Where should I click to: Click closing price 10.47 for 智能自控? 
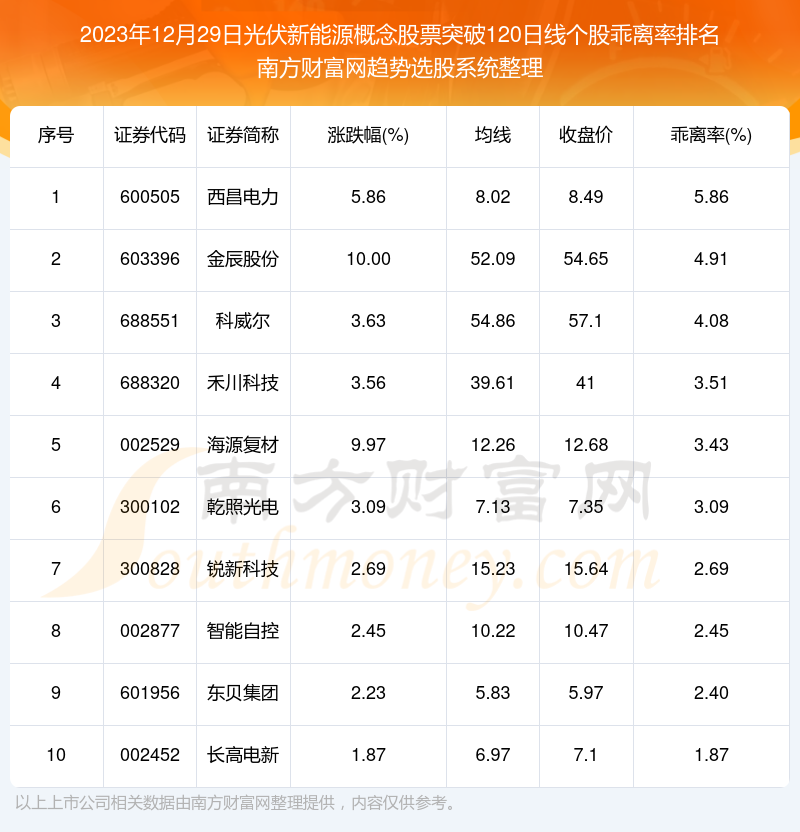586,631
